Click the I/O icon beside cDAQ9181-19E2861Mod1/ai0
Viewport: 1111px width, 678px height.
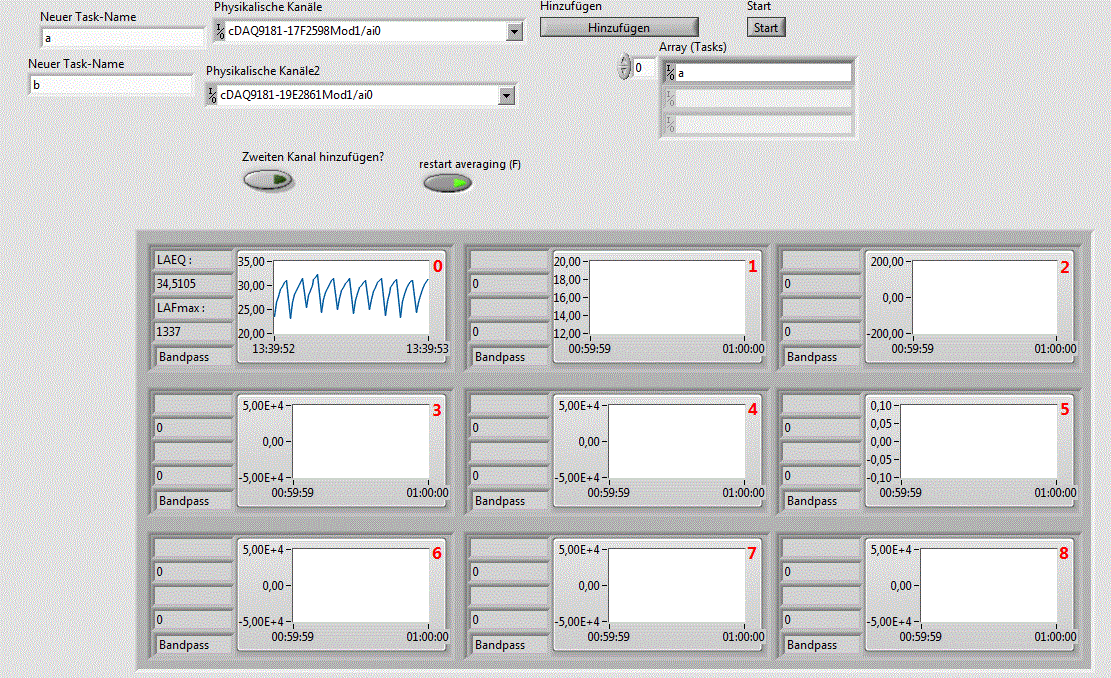point(212,95)
